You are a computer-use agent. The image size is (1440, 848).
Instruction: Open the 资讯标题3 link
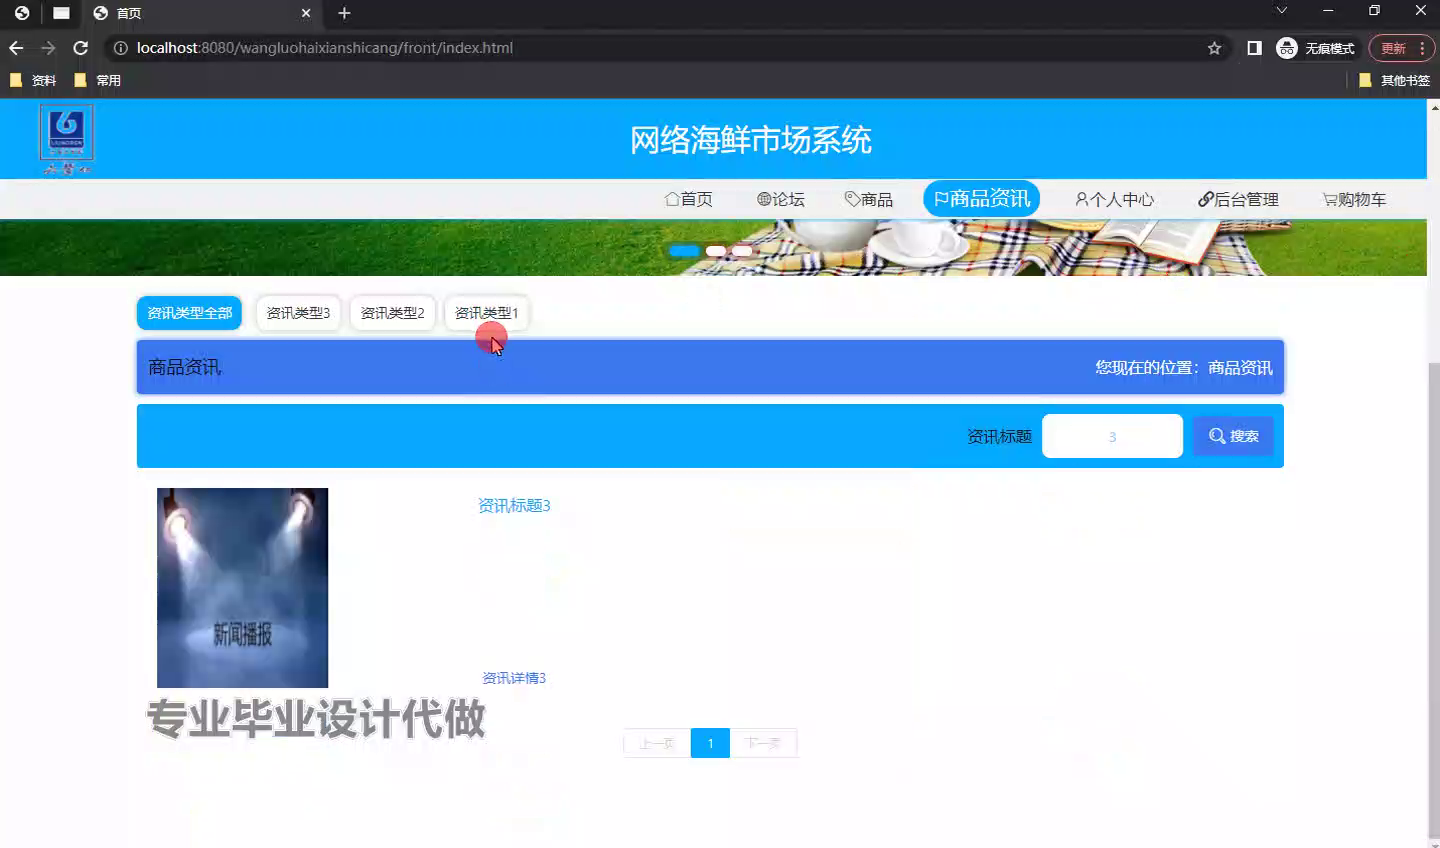point(514,506)
